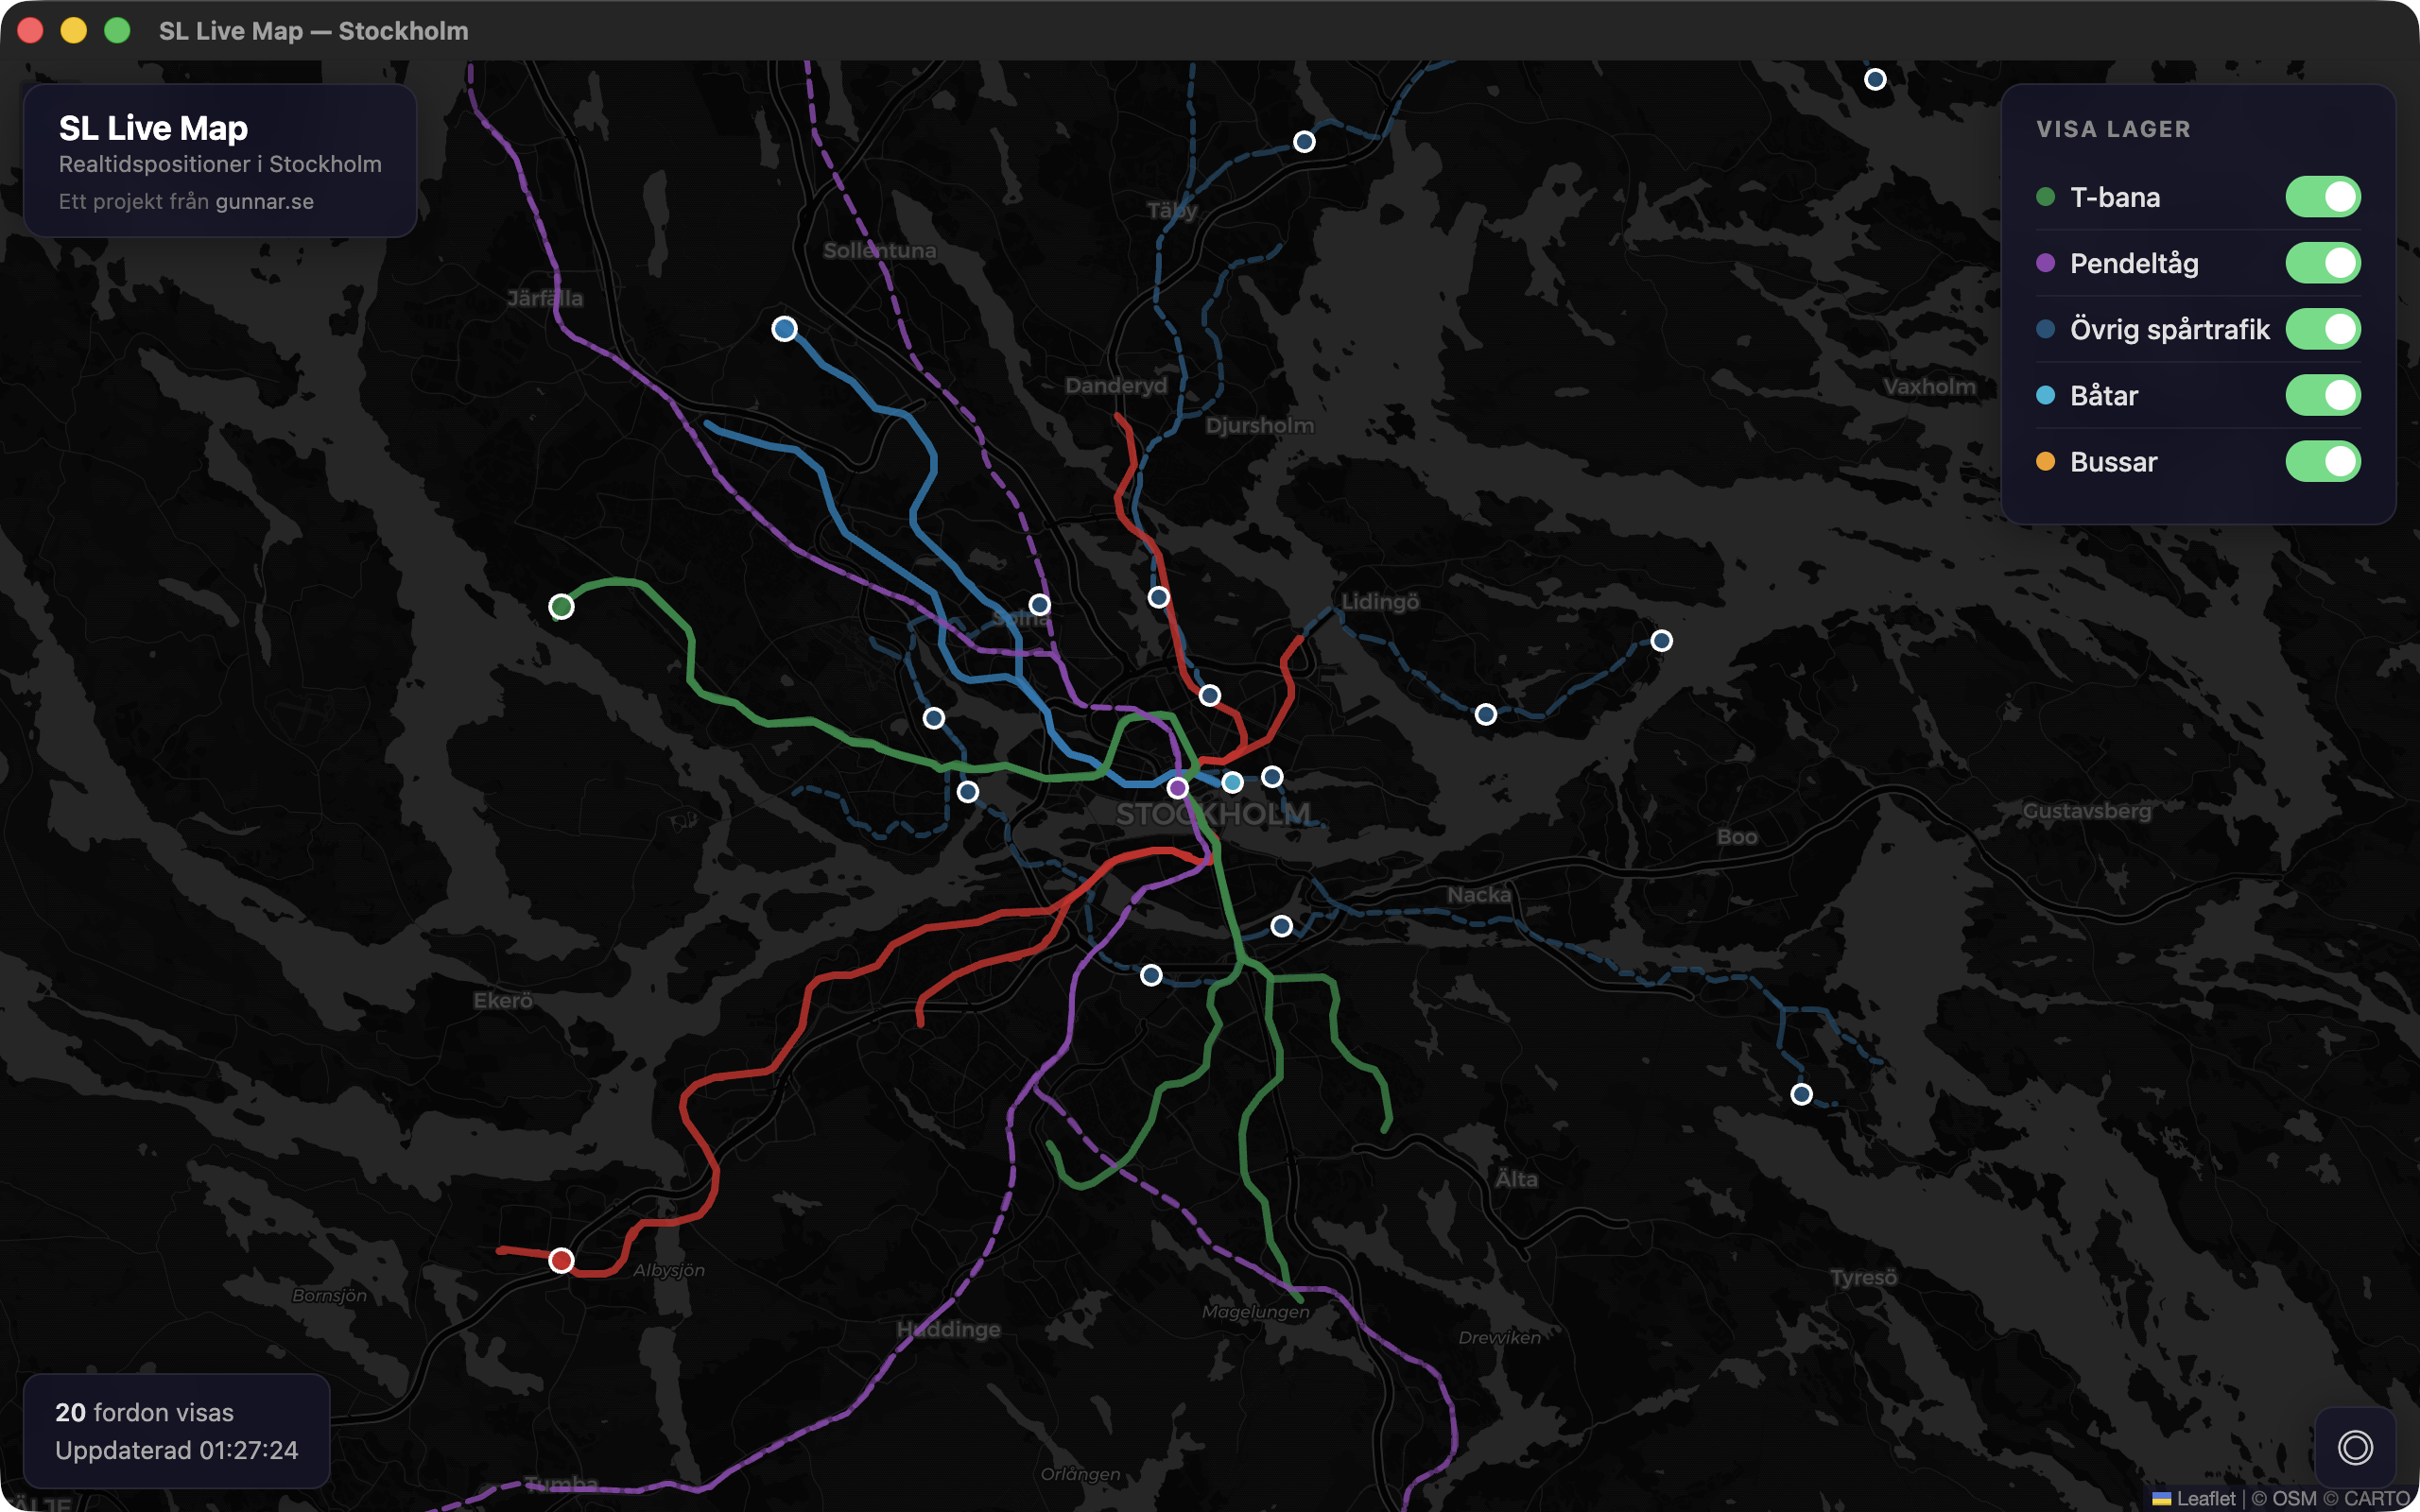Click the green color dot beside T-bana
The height and width of the screenshot is (1512, 2420).
2046,197
